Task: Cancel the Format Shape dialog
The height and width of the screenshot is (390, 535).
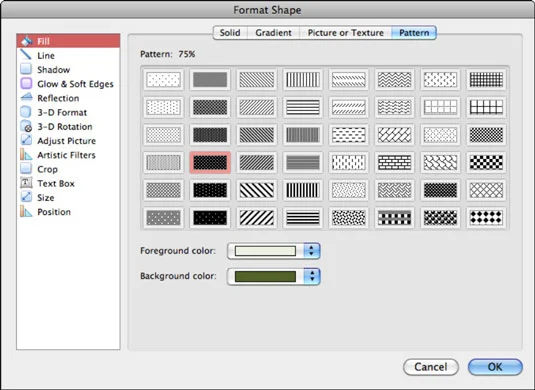Action: point(431,367)
